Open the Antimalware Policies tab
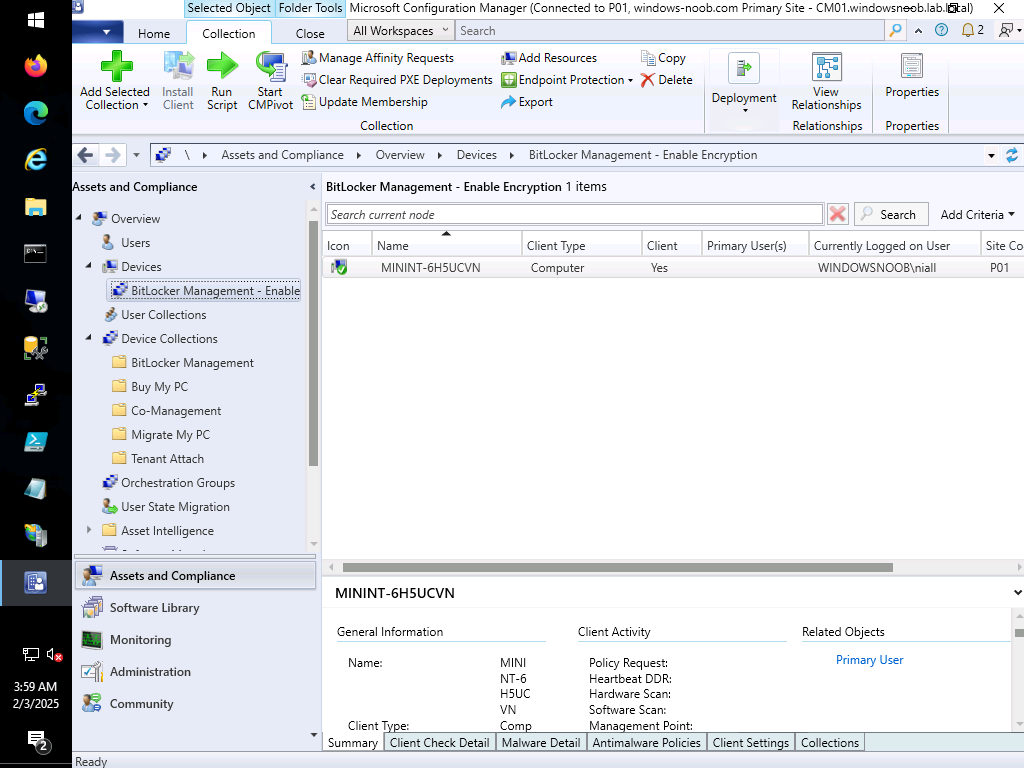This screenshot has height=768, width=1024. [647, 743]
